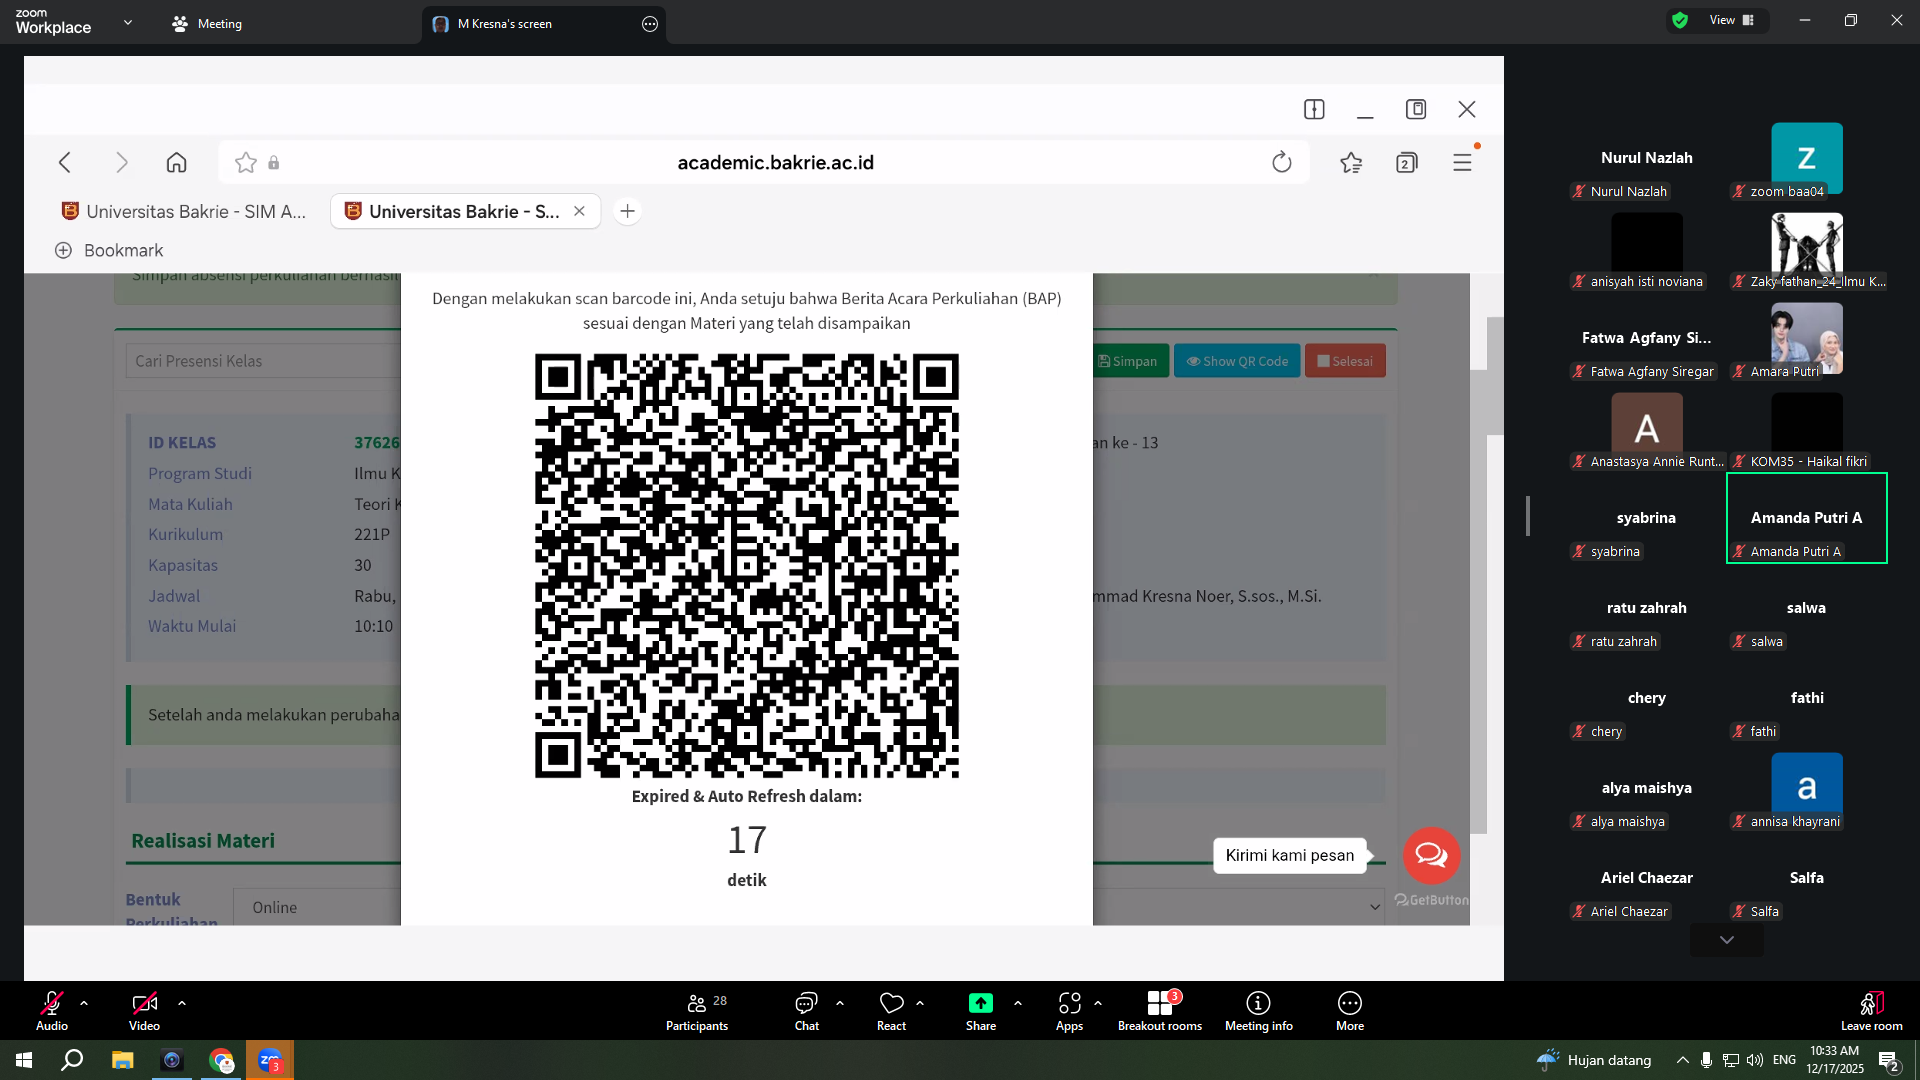Open a new browser tab
This screenshot has height=1080, width=1920.
[x=627, y=211]
